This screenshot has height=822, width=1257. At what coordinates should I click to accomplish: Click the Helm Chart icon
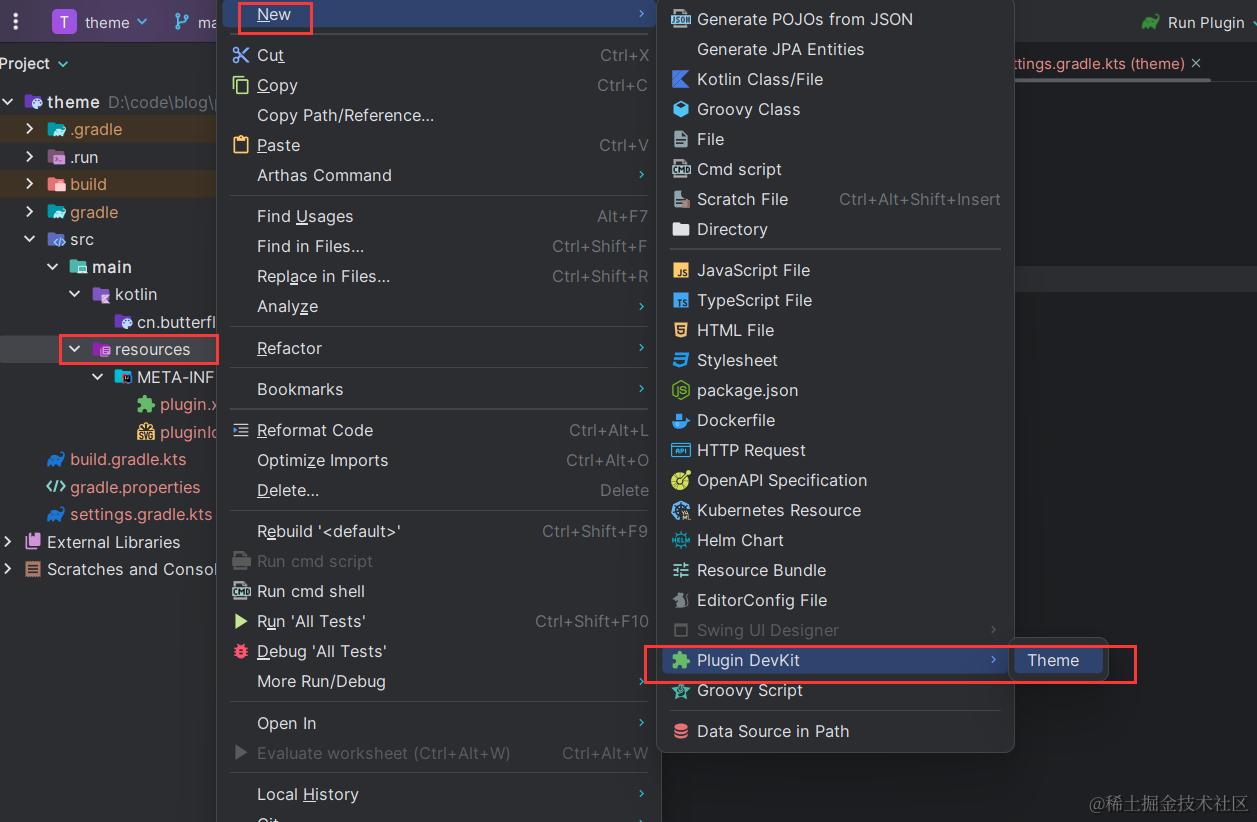click(x=681, y=540)
